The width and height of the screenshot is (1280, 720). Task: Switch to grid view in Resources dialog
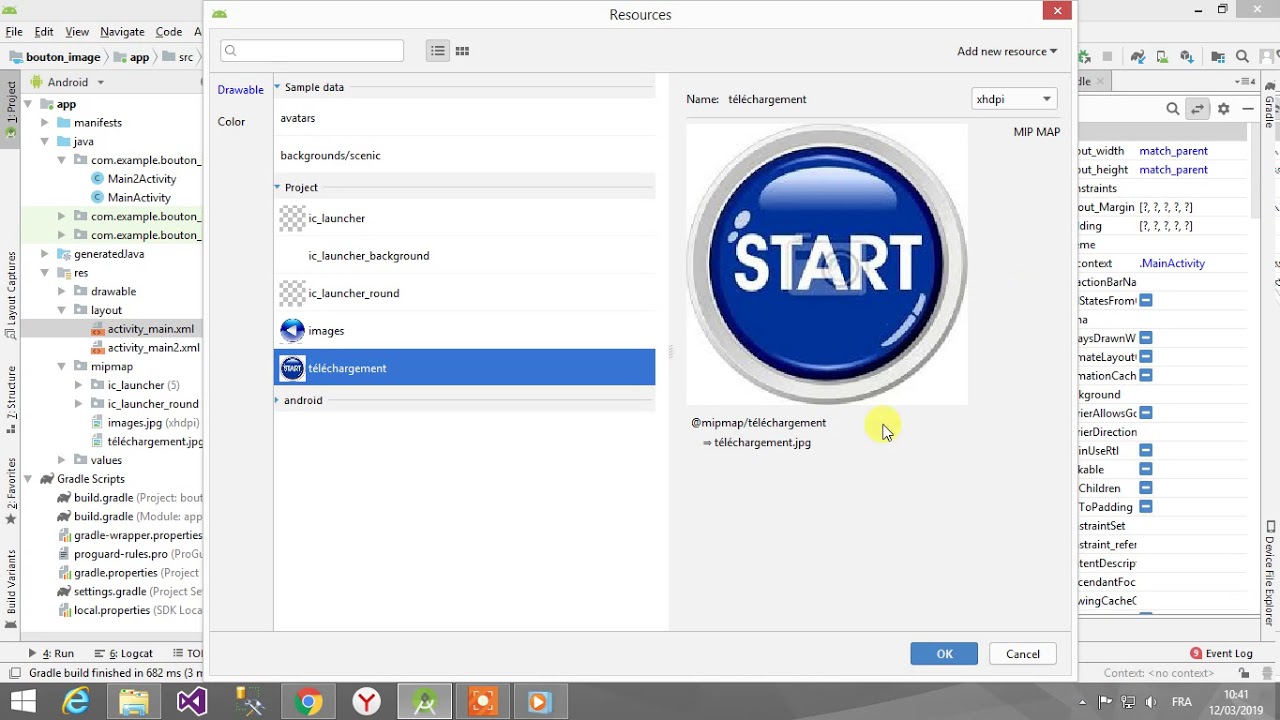pyautogui.click(x=462, y=51)
